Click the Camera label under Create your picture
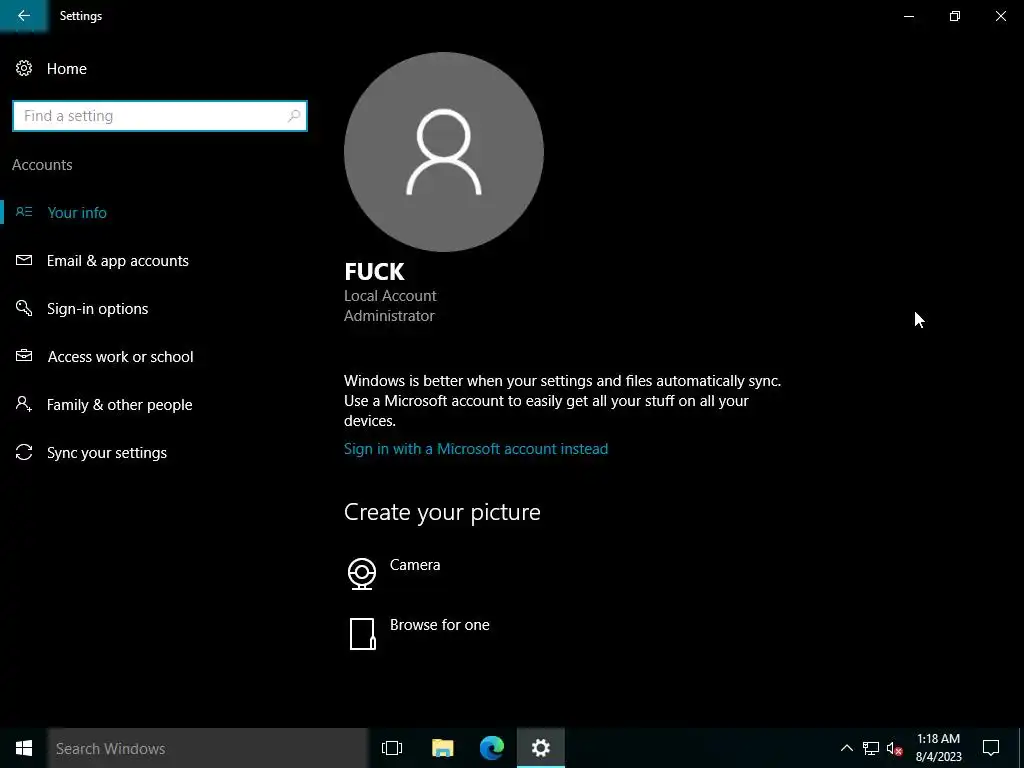 pos(415,565)
